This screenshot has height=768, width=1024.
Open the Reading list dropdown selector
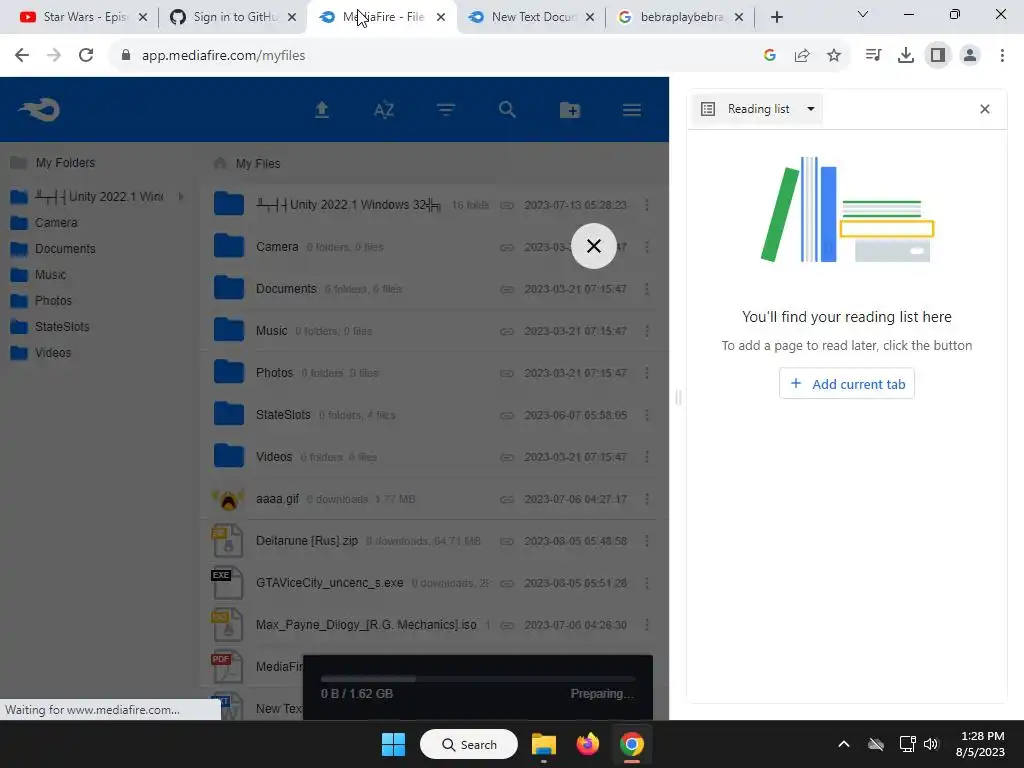[758, 109]
